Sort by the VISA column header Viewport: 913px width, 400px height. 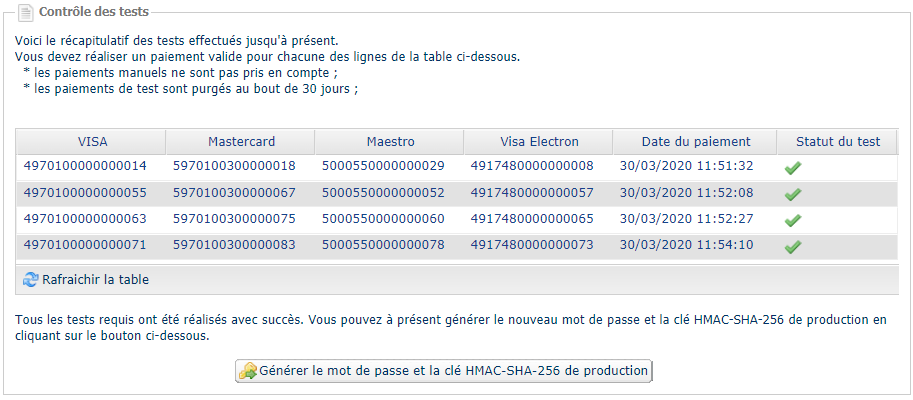[x=91, y=142]
